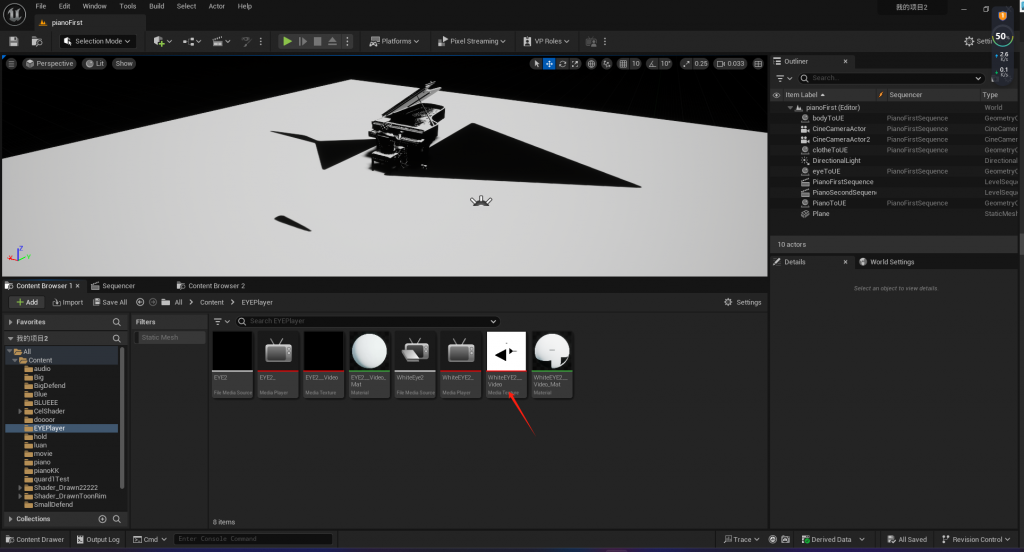1024x552 pixels.
Task: Click the eject playback button
Action: point(332,41)
